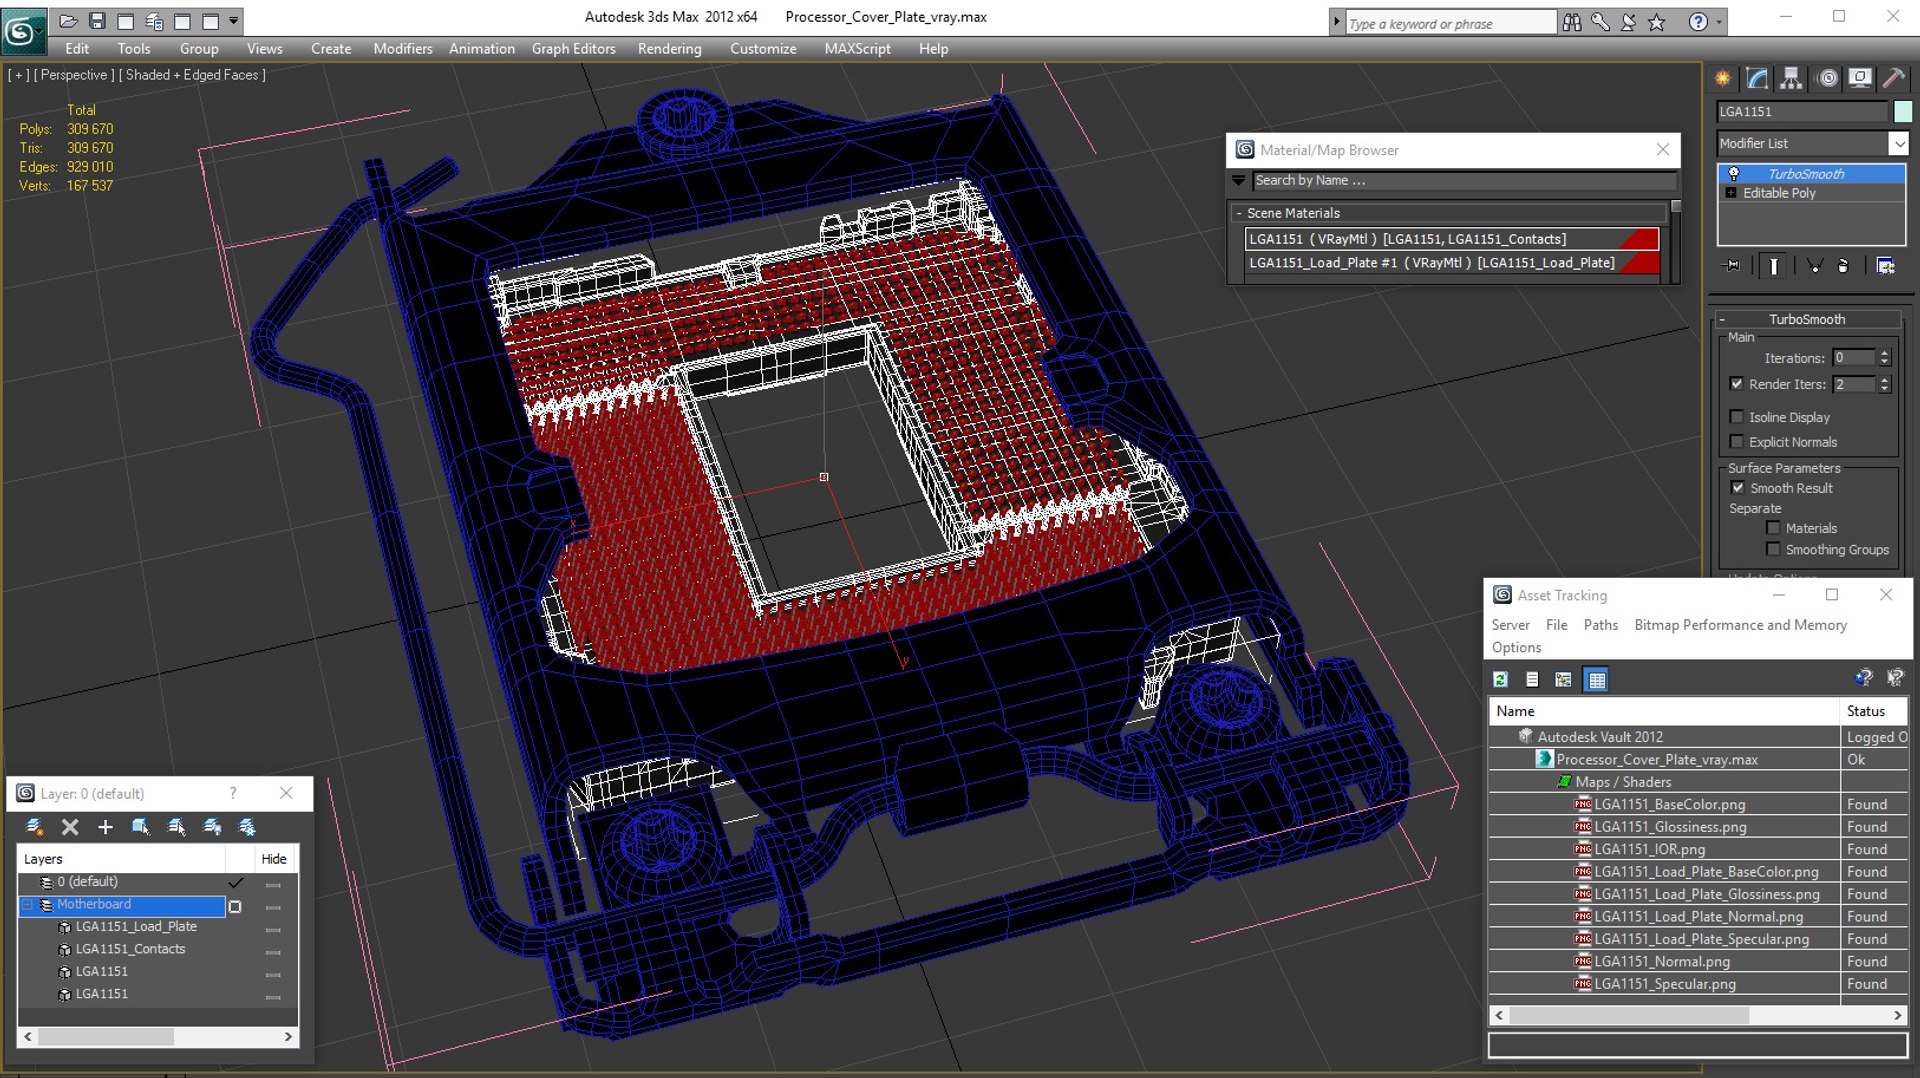1920x1078 pixels.
Task: Open the Hierarchy command panel tab
Action: [x=1791, y=78]
